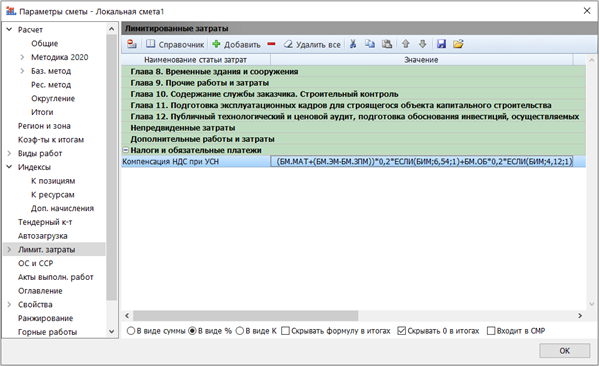Click the paste clipboard icon

[387, 44]
